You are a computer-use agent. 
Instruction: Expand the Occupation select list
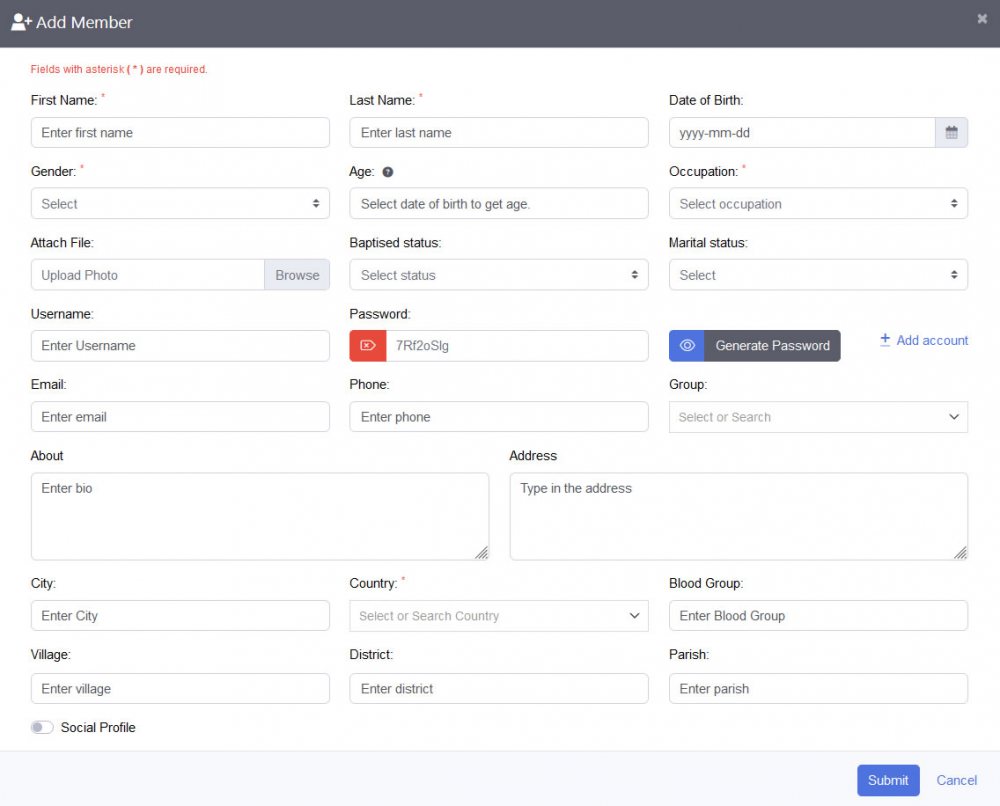(818, 204)
